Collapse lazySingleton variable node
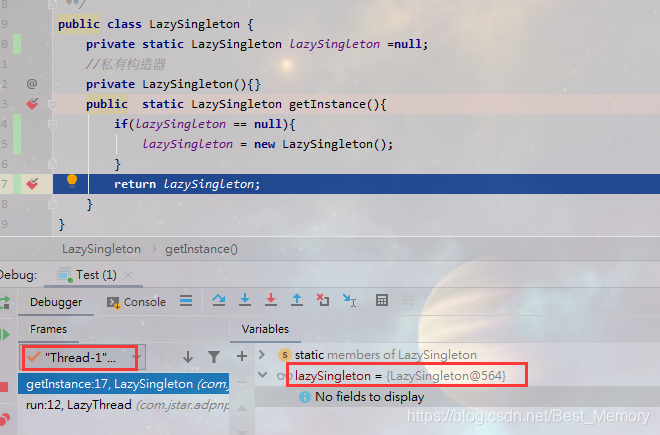 pyautogui.click(x=263, y=375)
